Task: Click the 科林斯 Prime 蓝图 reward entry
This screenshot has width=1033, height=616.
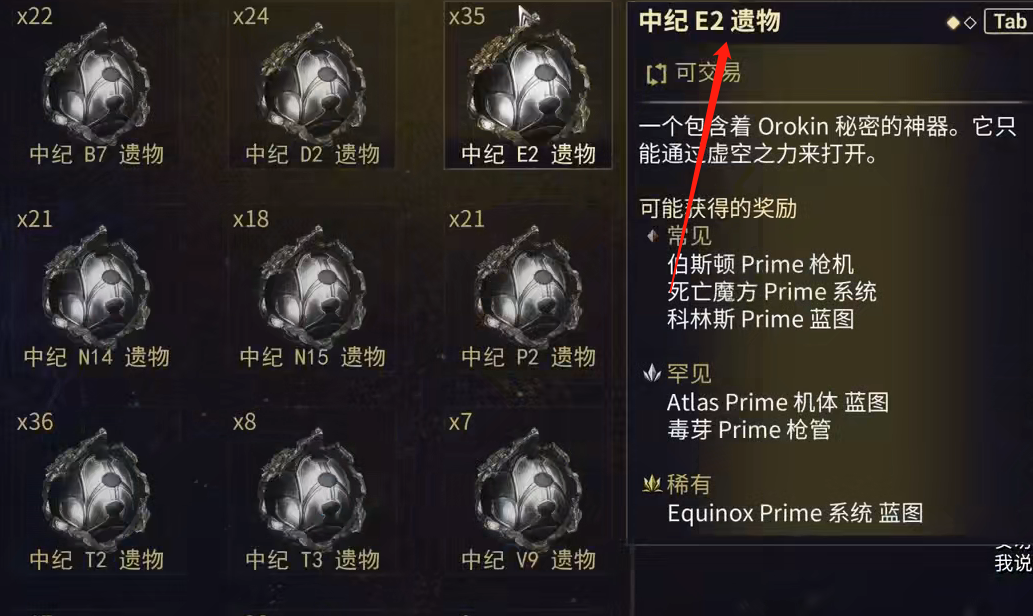Action: coord(761,319)
